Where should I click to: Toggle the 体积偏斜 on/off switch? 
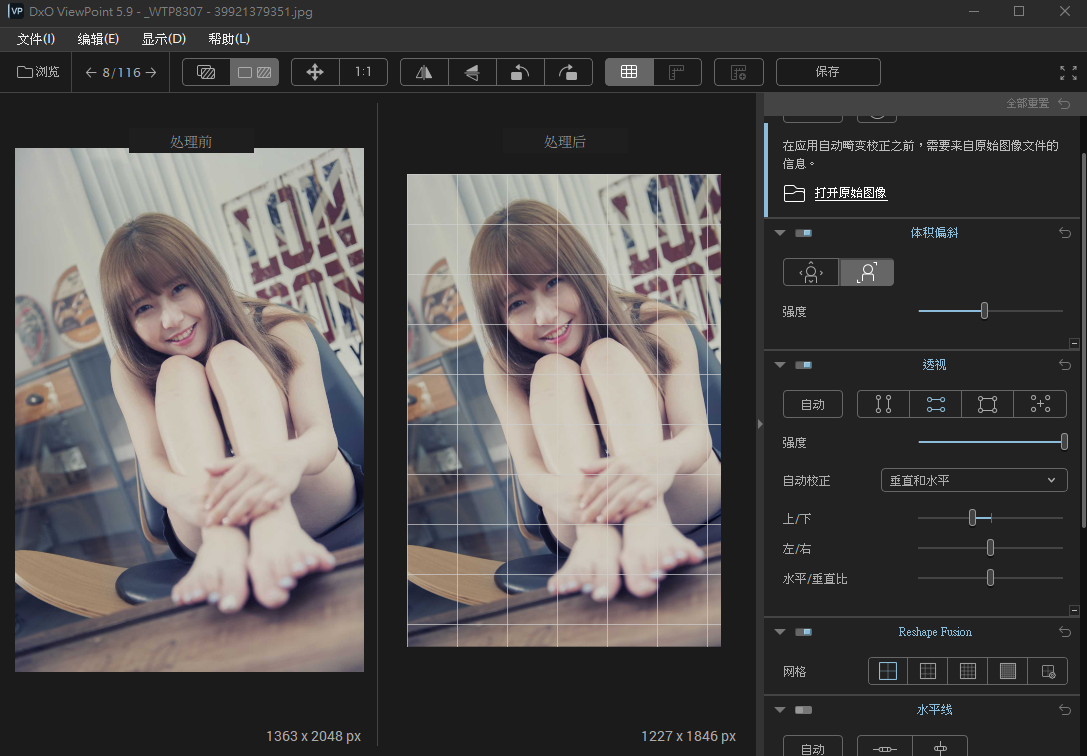click(x=803, y=233)
